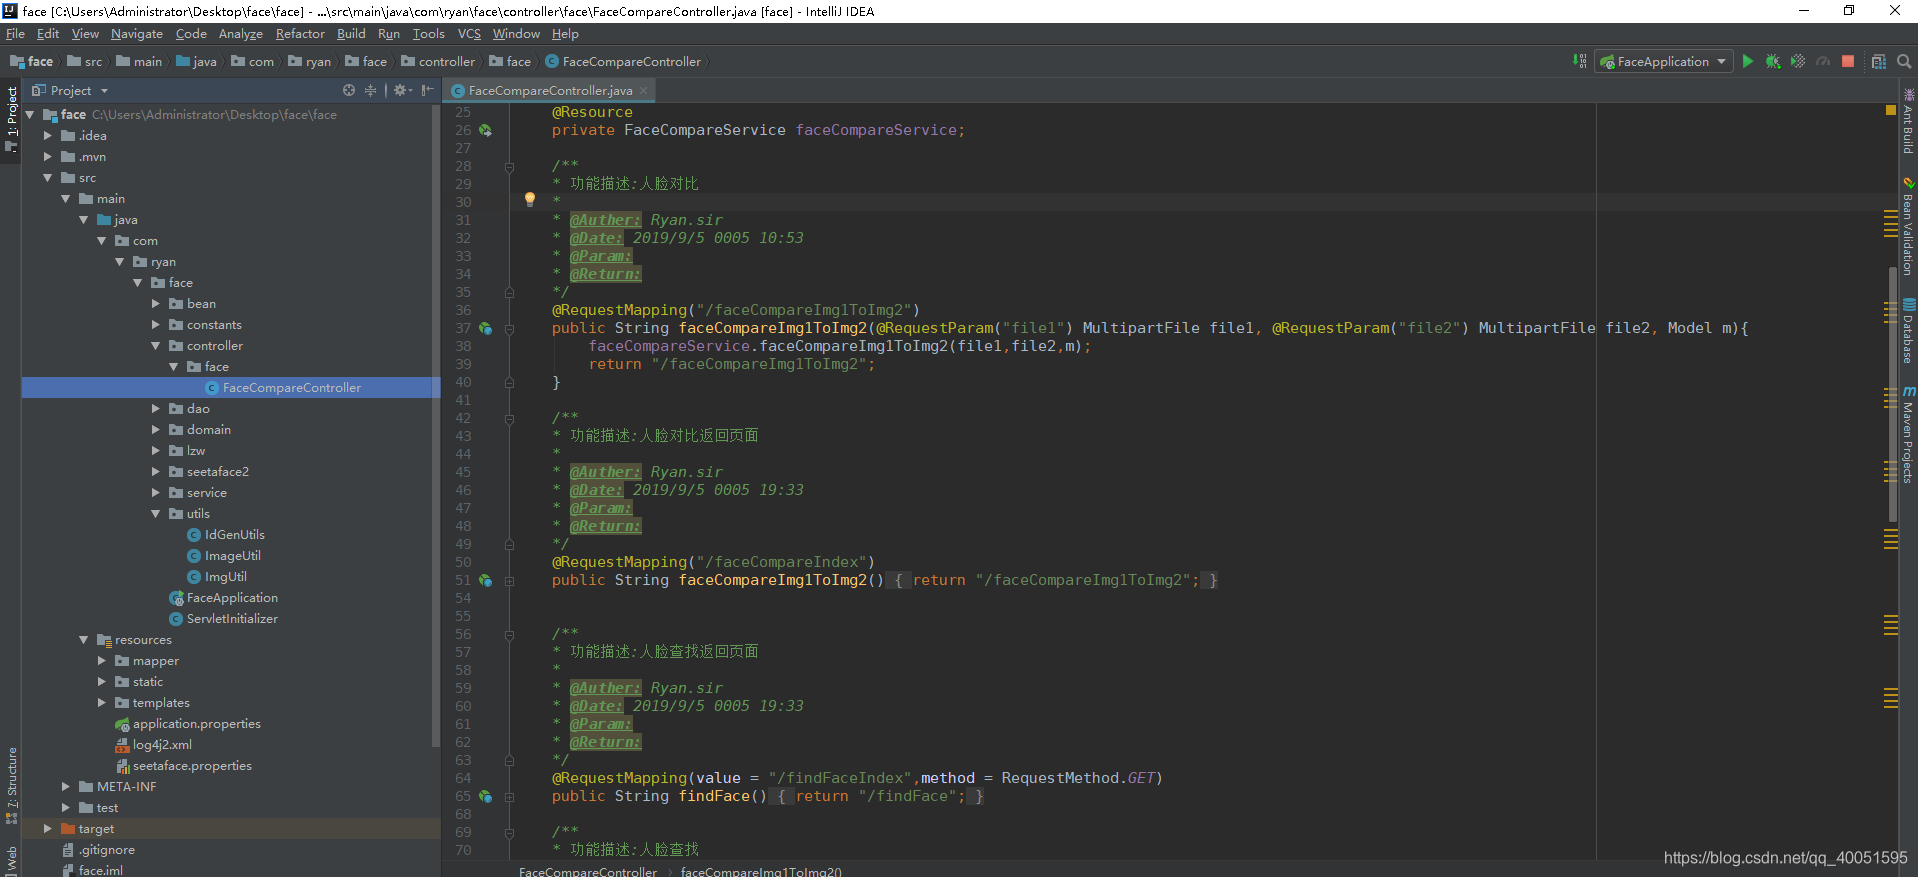Click gutter icon next to line 51
This screenshot has height=877, width=1918.
(485, 580)
